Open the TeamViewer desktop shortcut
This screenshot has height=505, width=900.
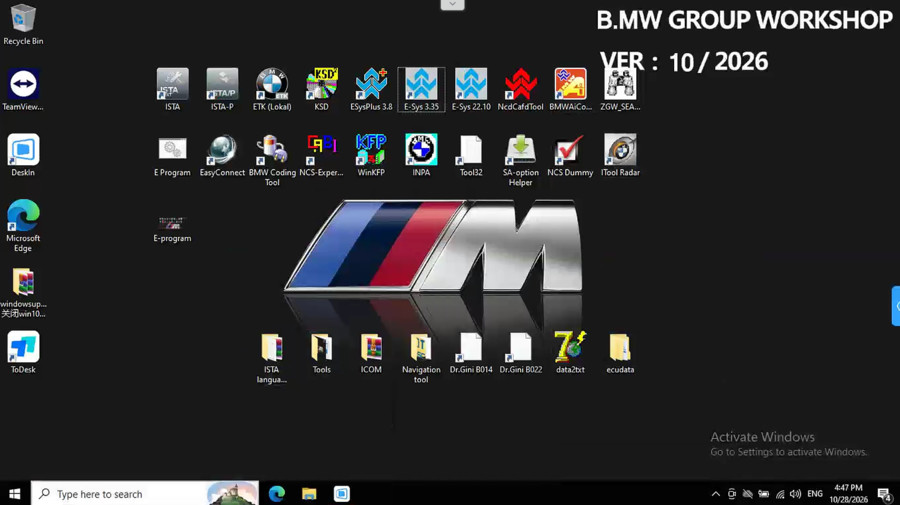[x=23, y=90]
